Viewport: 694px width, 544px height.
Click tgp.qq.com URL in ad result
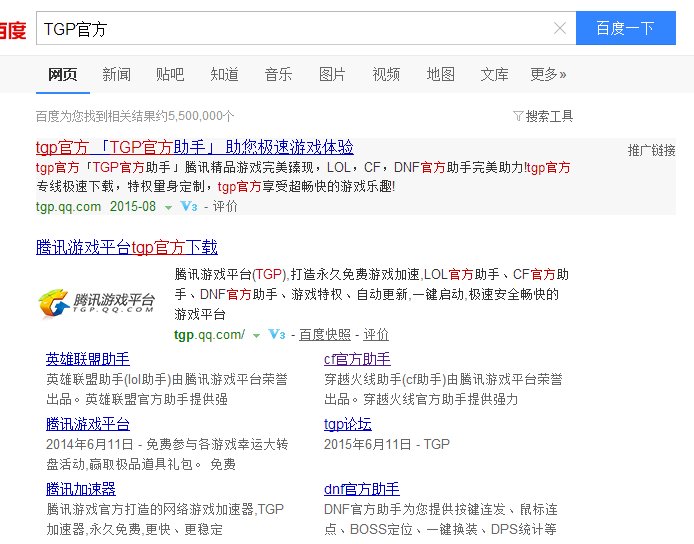point(69,206)
